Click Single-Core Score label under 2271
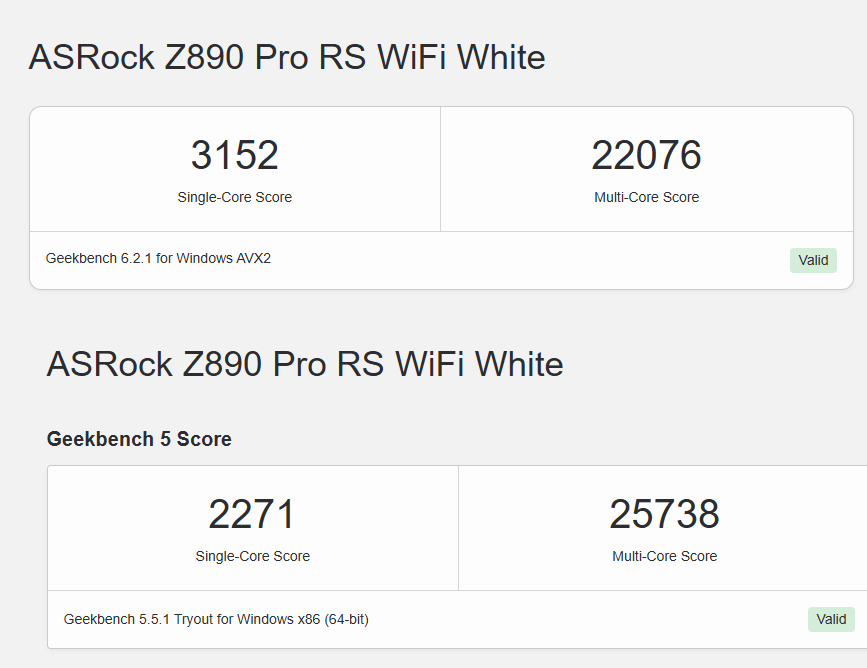This screenshot has height=668, width=867. coord(252,556)
